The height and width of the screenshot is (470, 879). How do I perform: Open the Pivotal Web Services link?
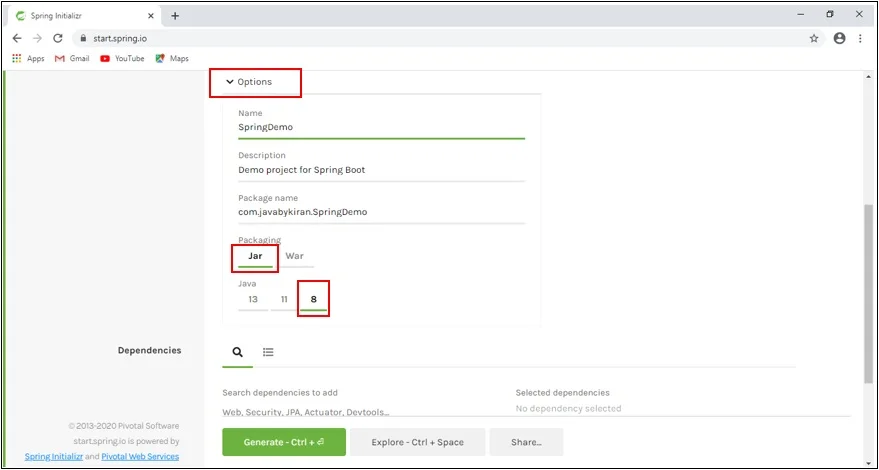(x=140, y=457)
